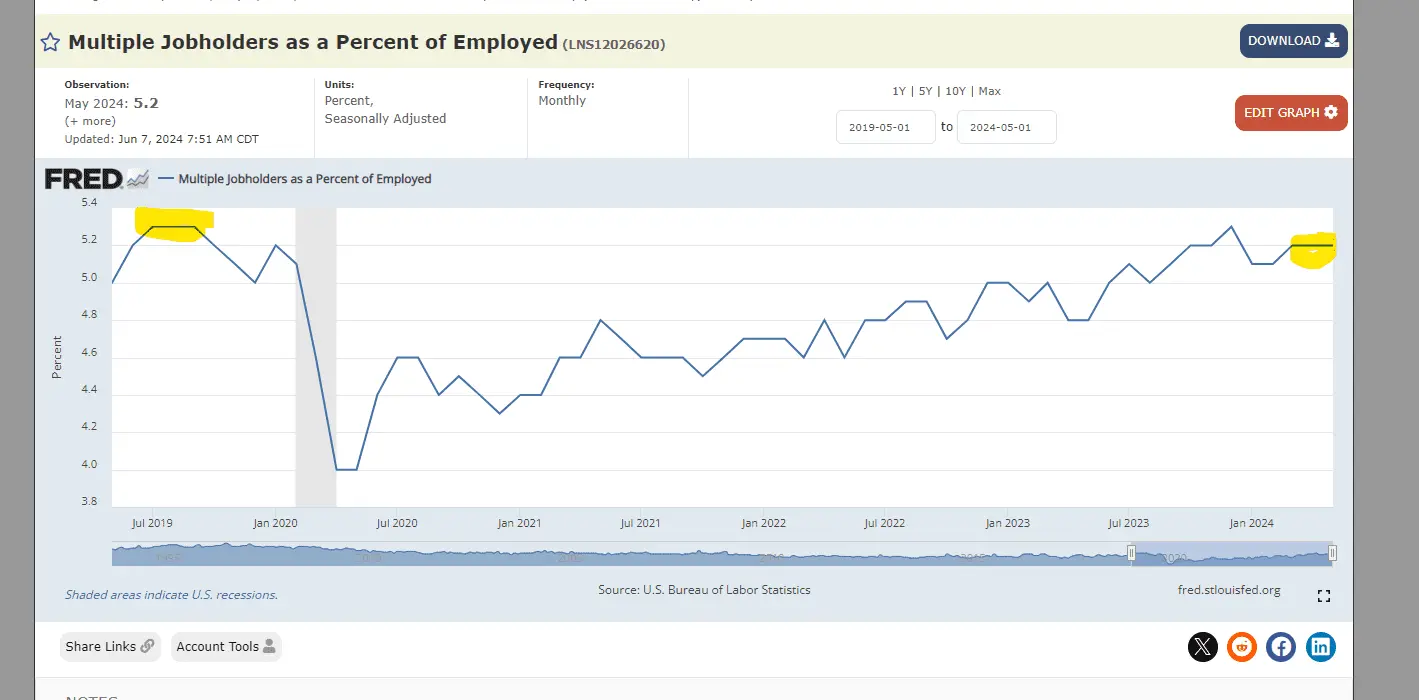The height and width of the screenshot is (700, 1419).
Task: Click the Download button
Action: click(x=1293, y=41)
